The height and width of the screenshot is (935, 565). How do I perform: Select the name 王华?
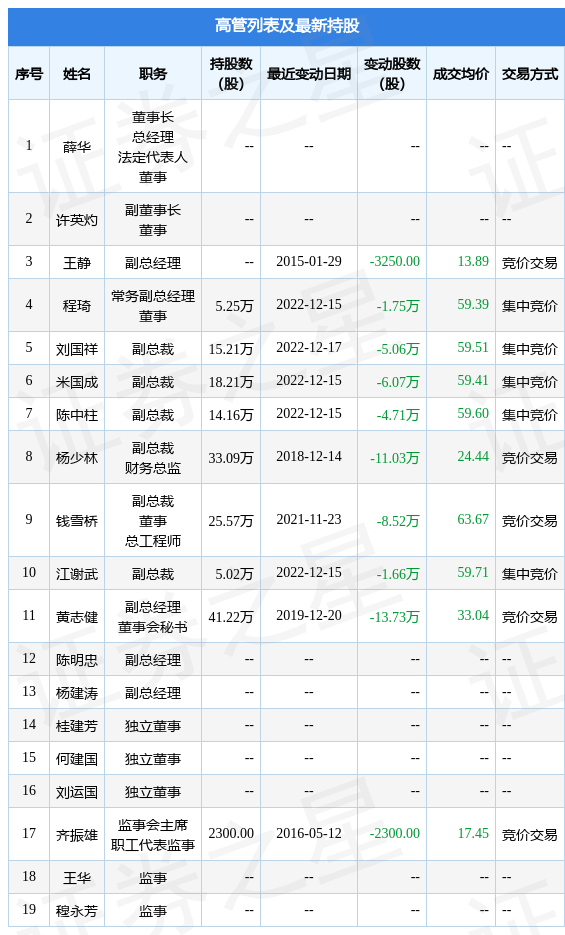click(77, 878)
